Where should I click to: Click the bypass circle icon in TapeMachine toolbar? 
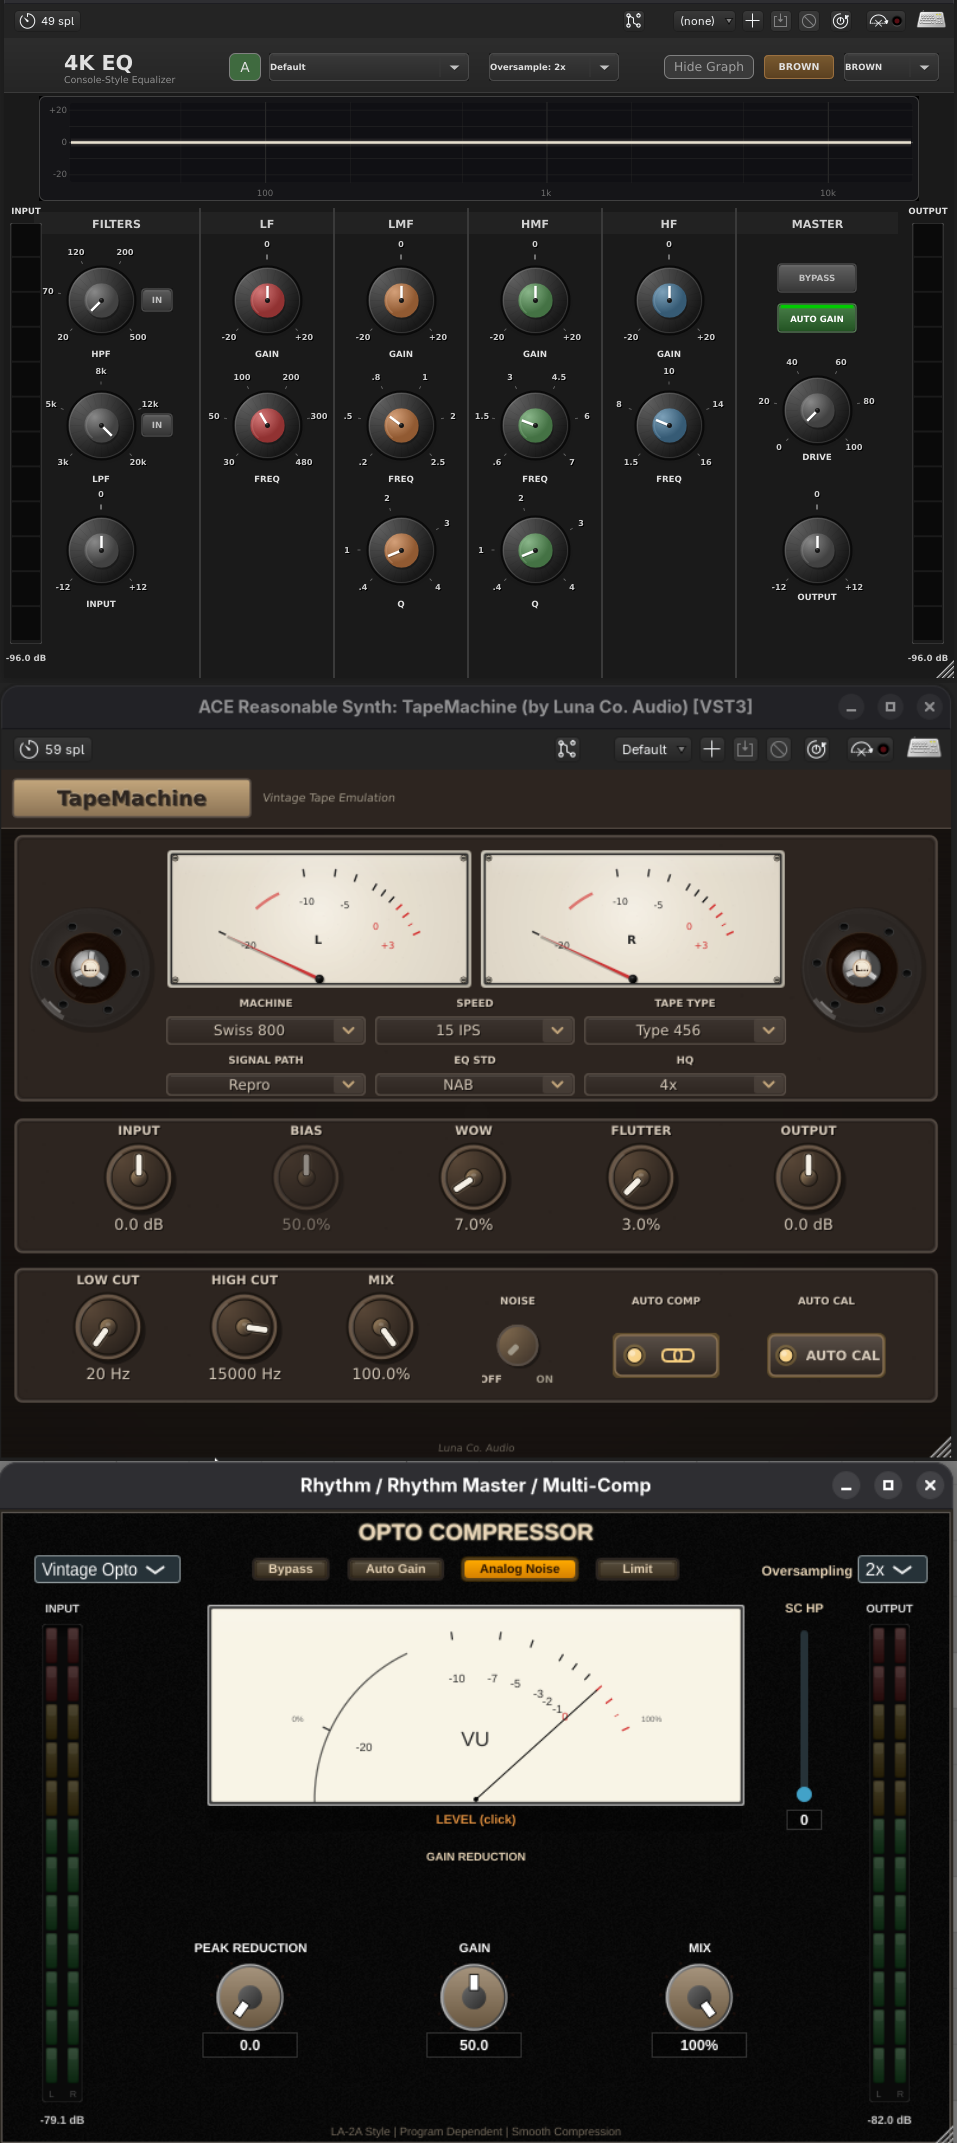coord(780,749)
